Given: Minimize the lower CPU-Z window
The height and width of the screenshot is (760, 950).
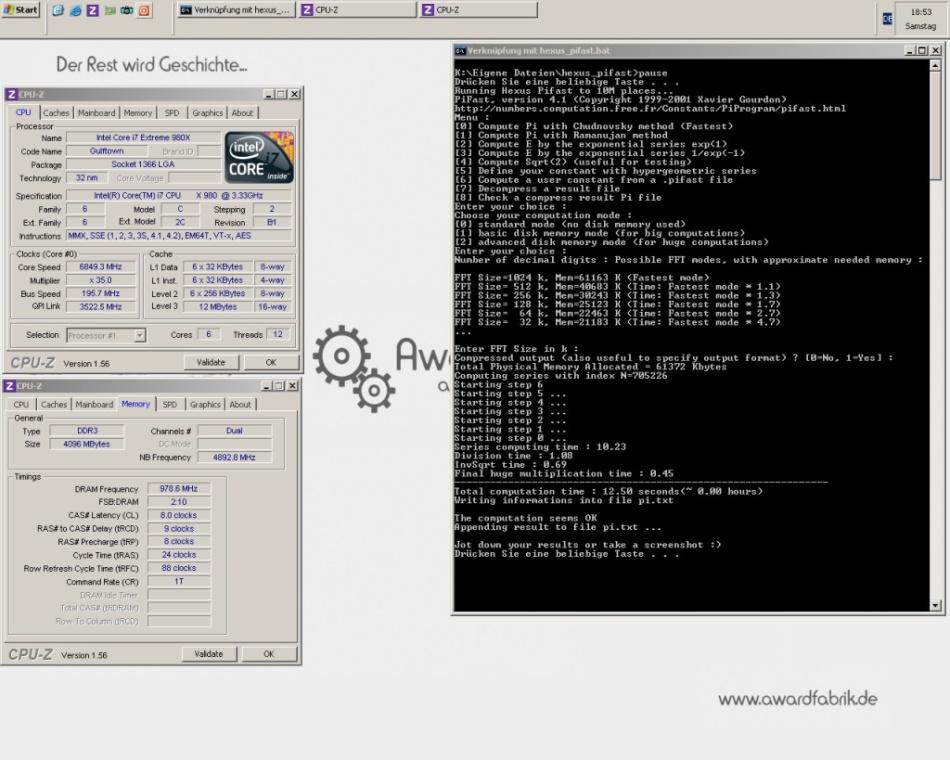Looking at the screenshot, I should (x=267, y=386).
